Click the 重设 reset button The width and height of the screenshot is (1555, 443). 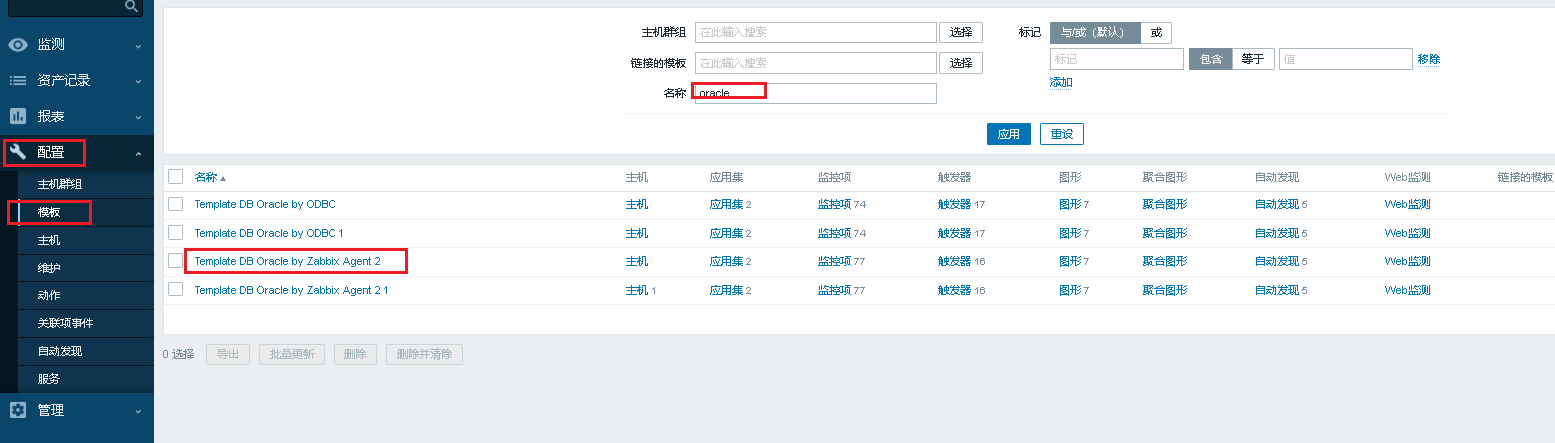1061,134
